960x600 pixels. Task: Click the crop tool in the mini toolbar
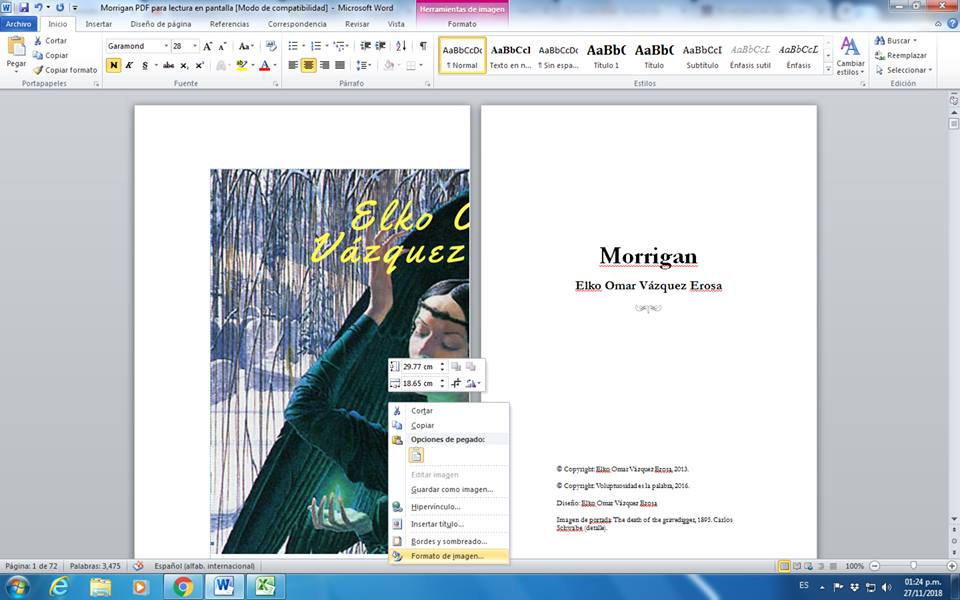456,383
